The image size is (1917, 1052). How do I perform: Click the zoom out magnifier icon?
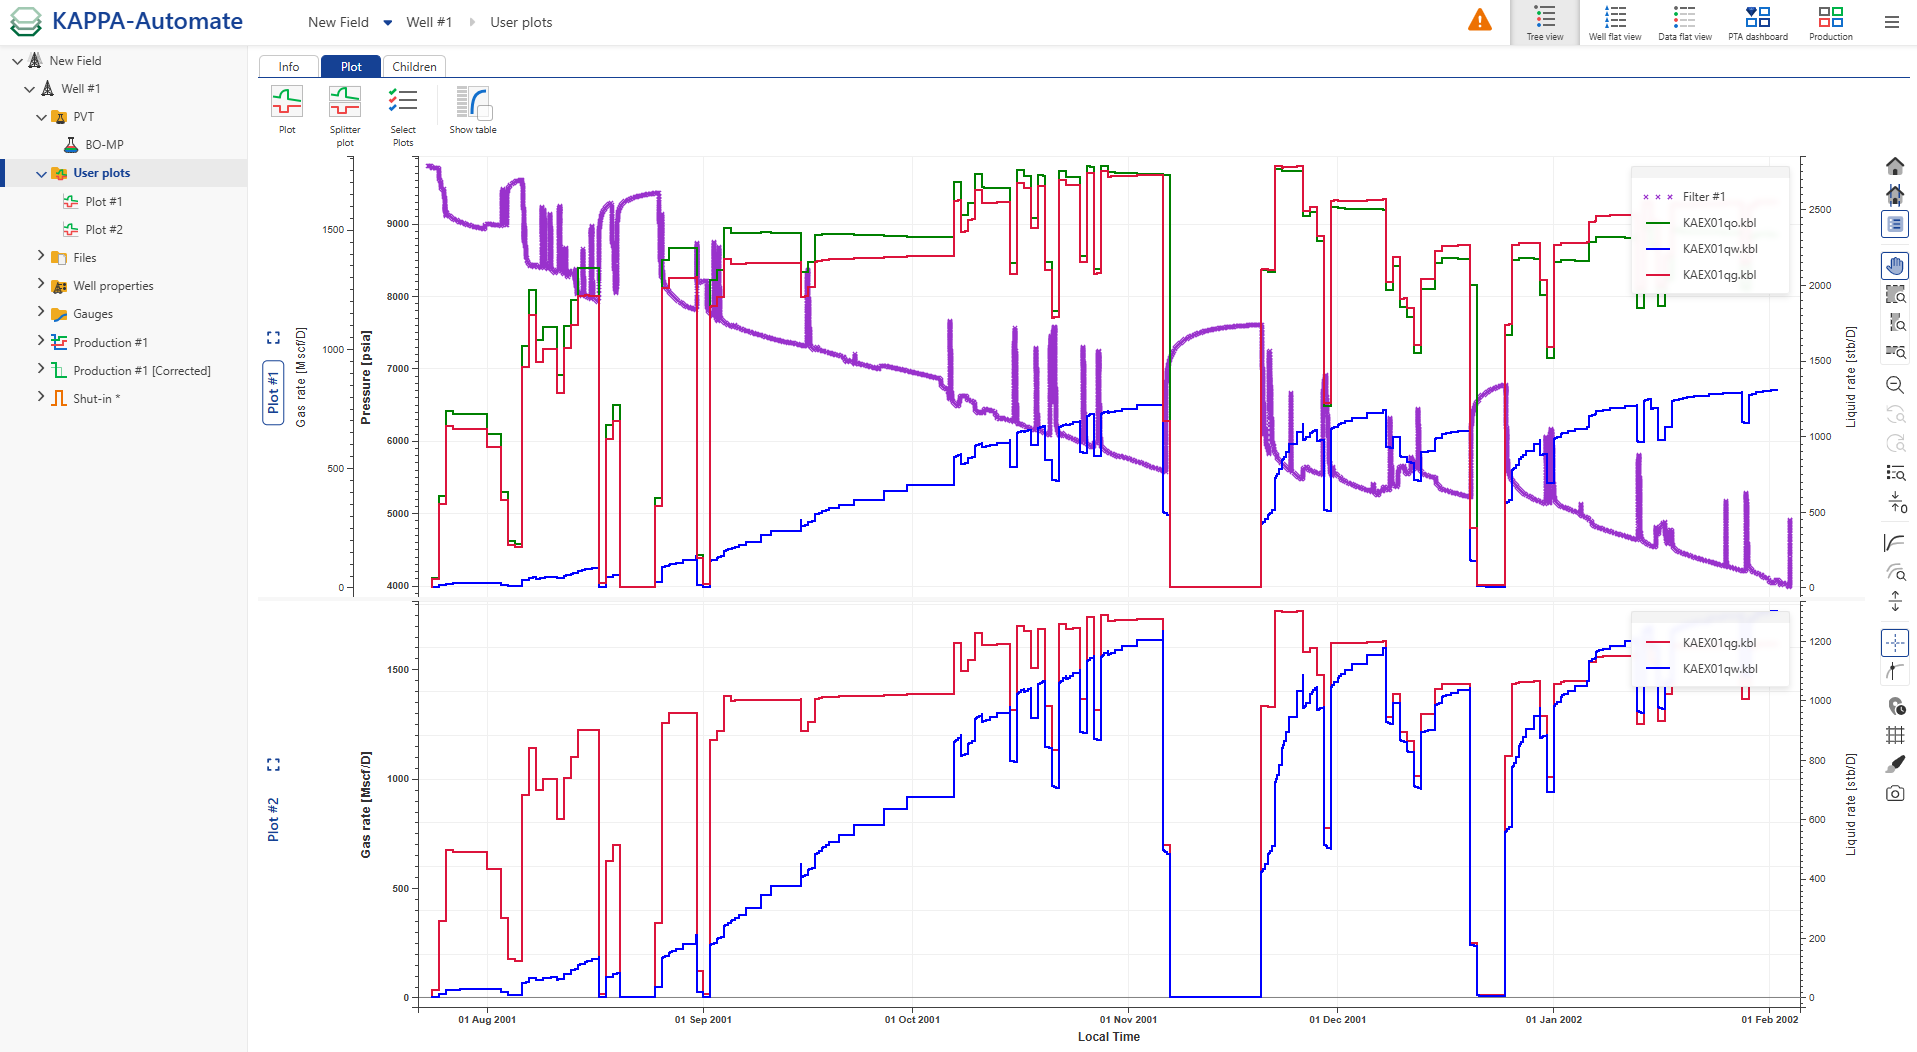(x=1895, y=385)
